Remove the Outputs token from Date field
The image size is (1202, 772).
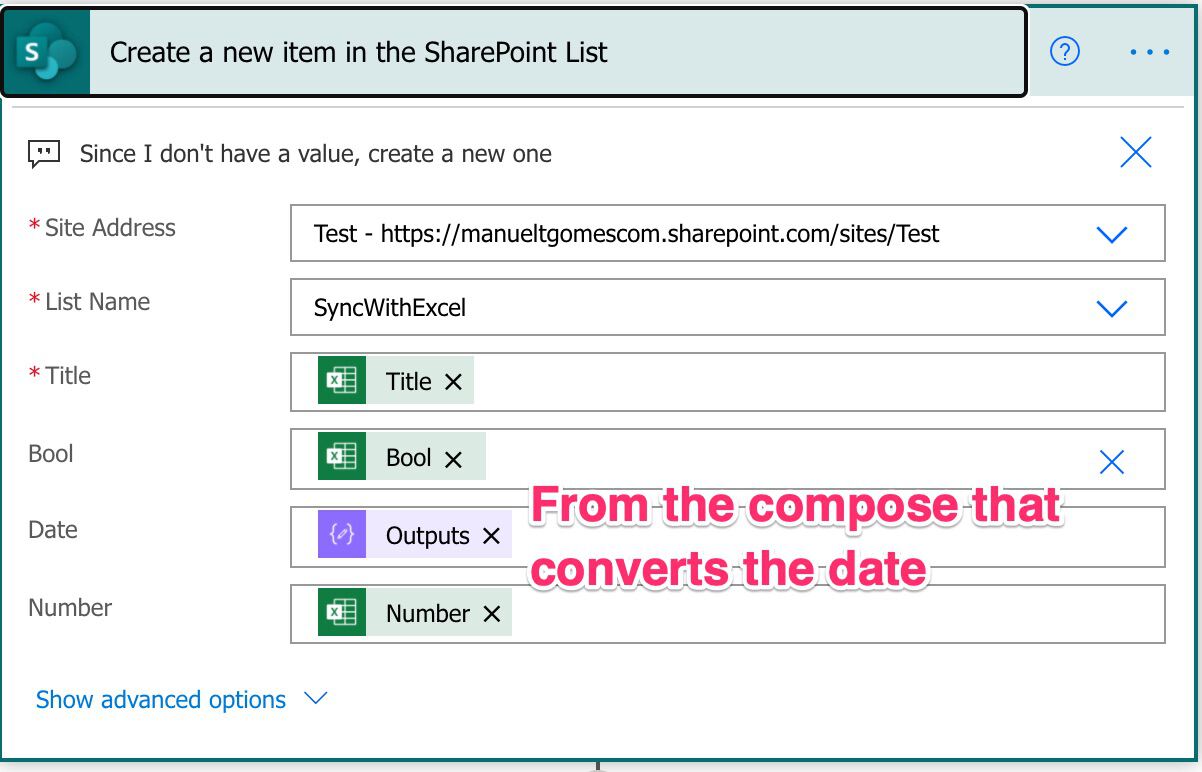pos(489,534)
